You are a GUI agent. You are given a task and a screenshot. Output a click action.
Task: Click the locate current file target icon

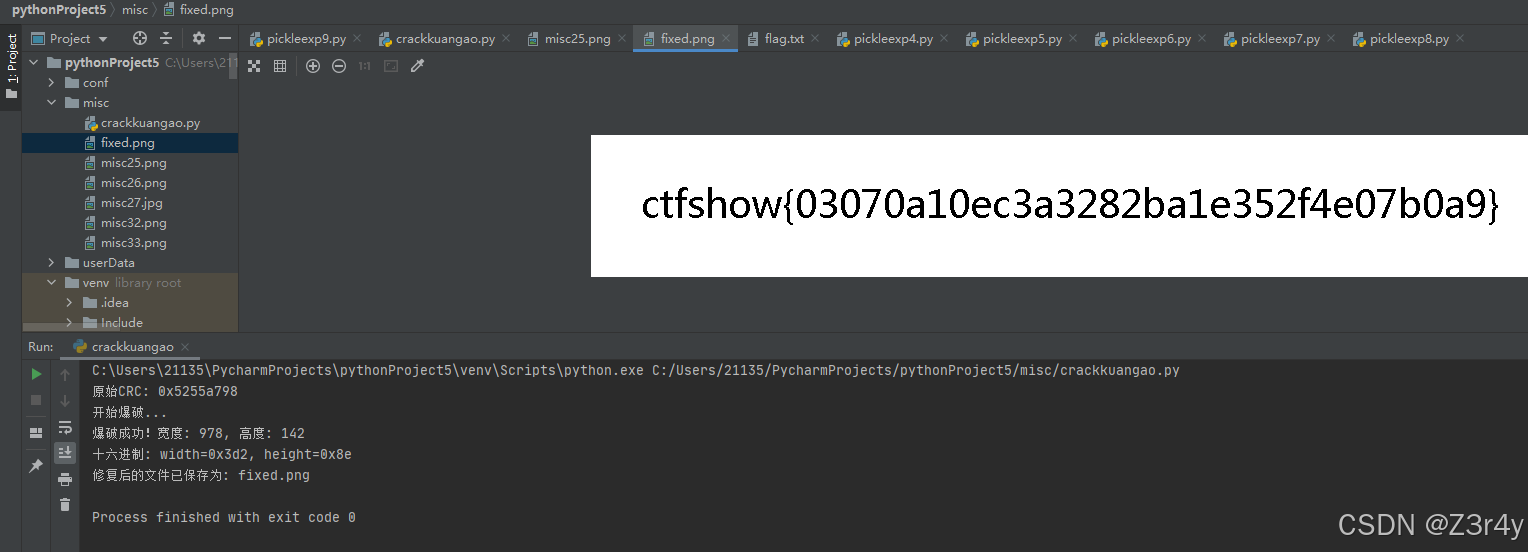click(x=140, y=38)
